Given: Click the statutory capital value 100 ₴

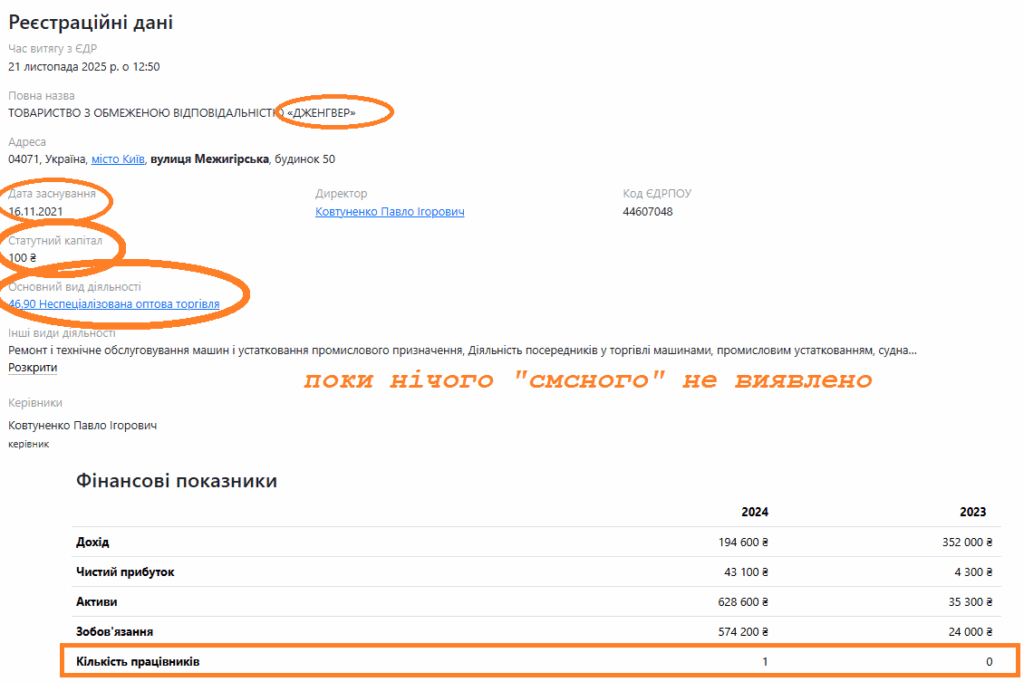Looking at the screenshot, I should pyautogui.click(x=22, y=258).
